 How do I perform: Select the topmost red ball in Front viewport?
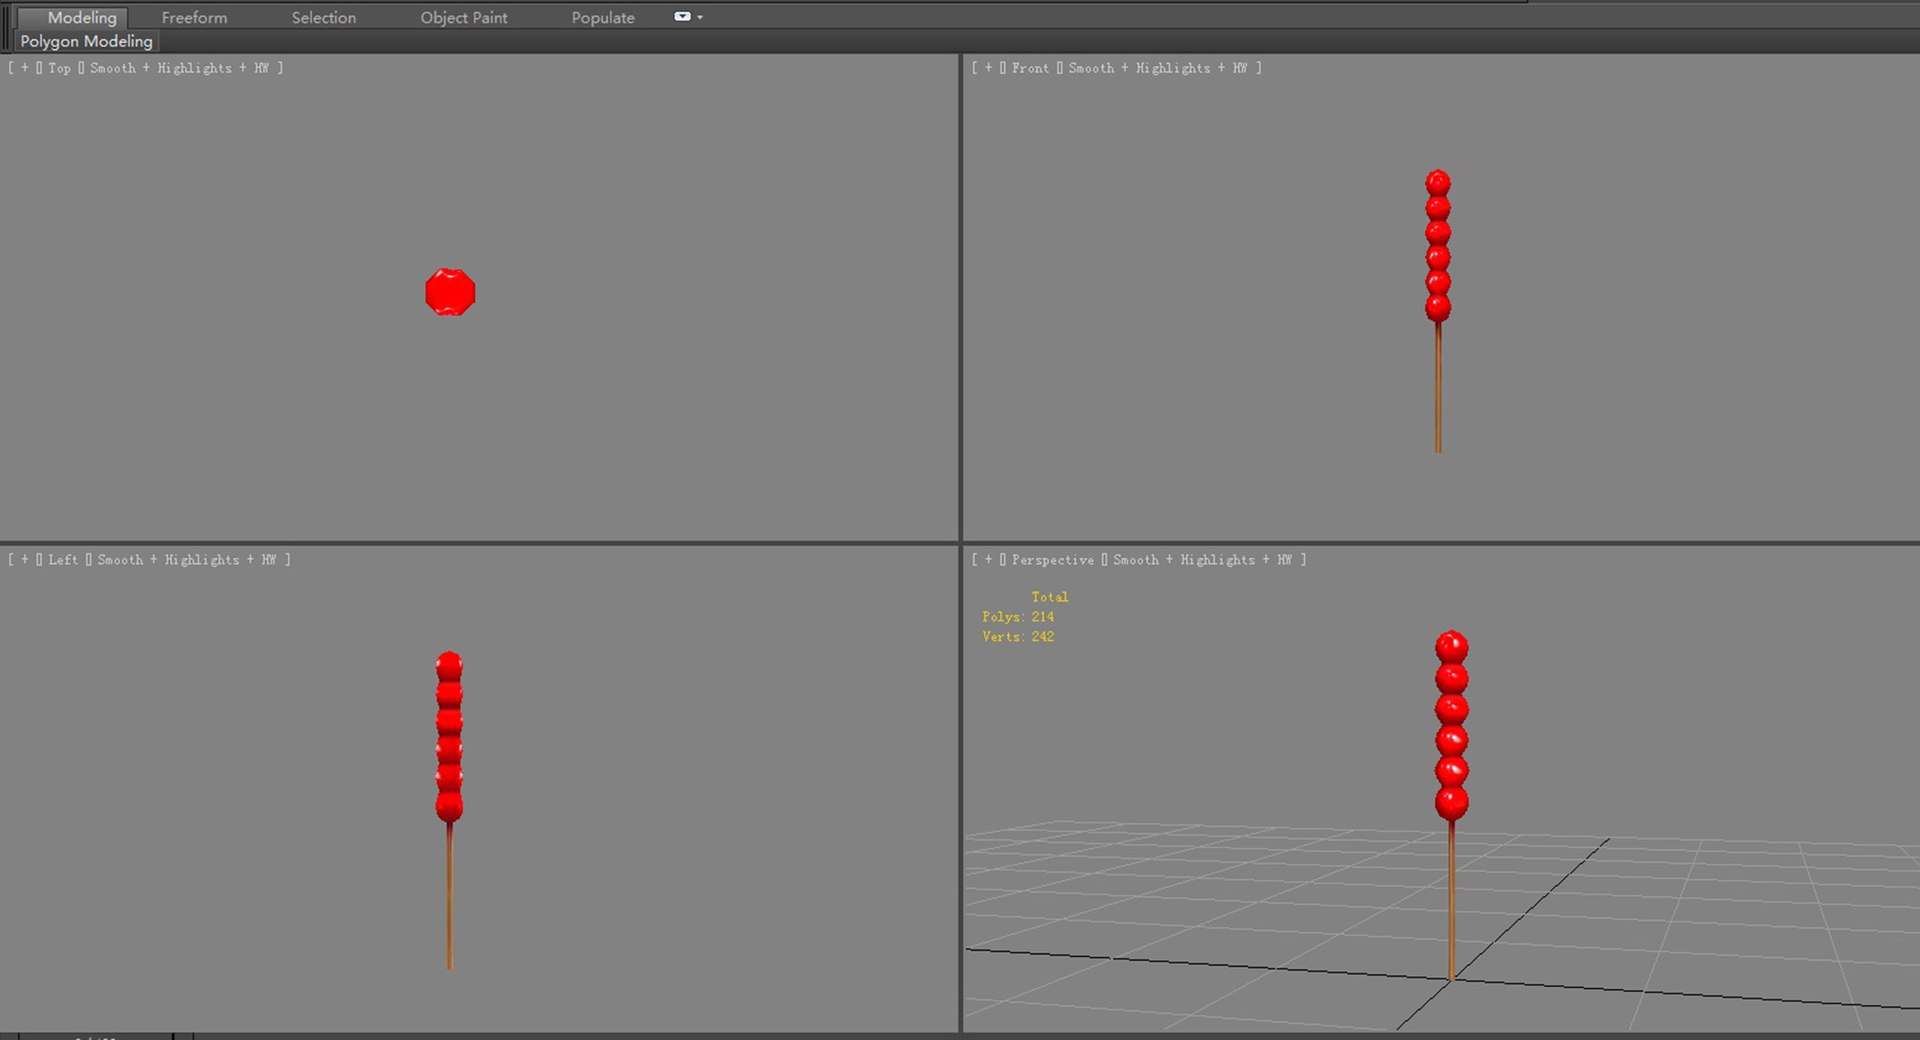[x=1438, y=182]
